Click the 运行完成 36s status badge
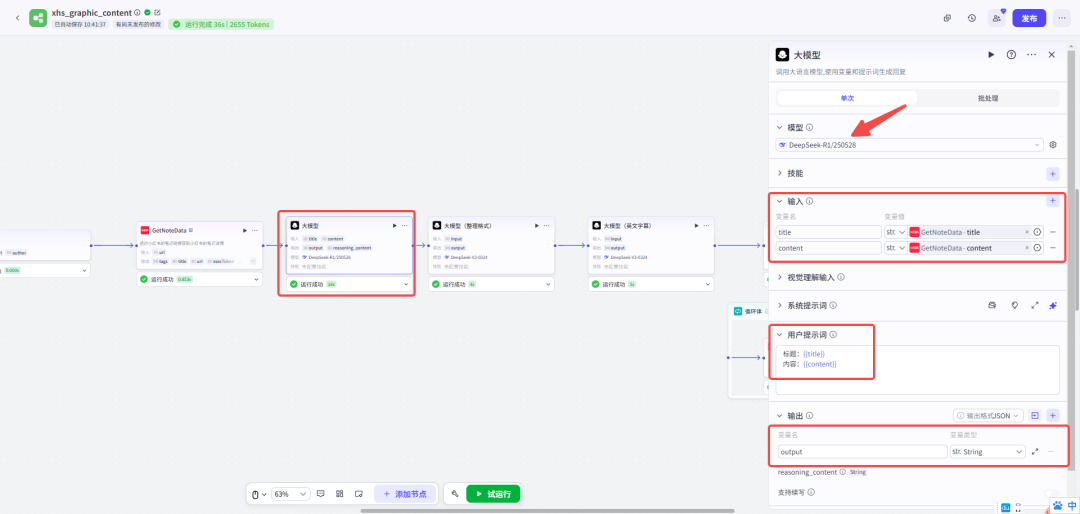Viewport: 1080px width, 514px height. pyautogui.click(x=221, y=24)
